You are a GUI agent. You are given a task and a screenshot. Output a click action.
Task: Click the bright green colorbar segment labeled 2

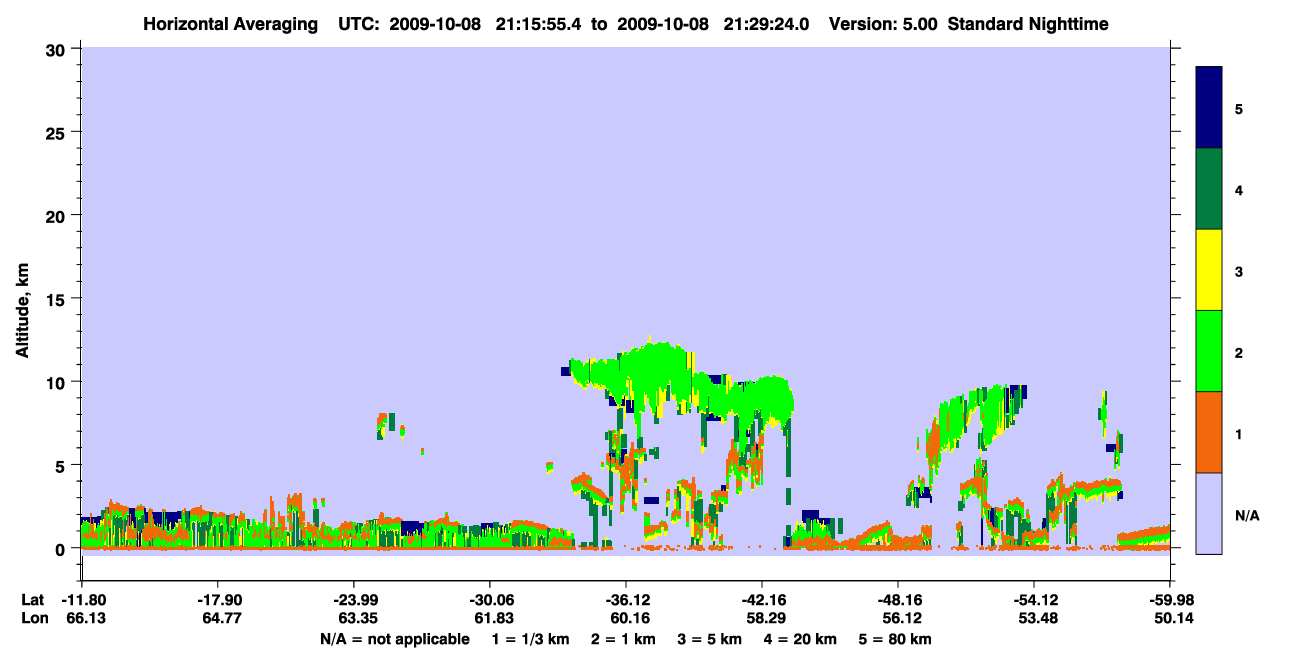coord(1209,351)
